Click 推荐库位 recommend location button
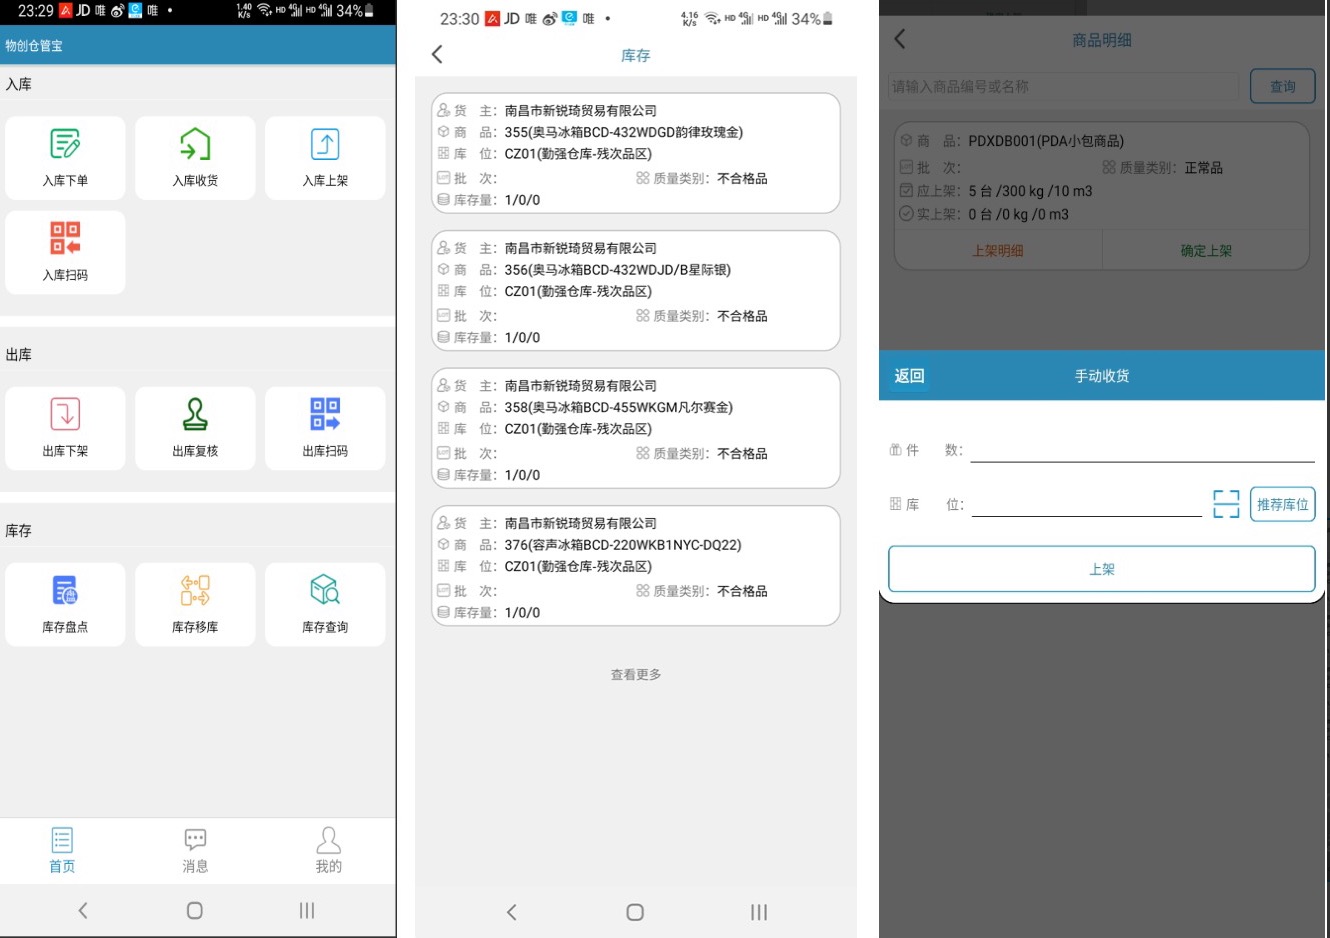This screenshot has height=938, width=1330. [x=1282, y=504]
